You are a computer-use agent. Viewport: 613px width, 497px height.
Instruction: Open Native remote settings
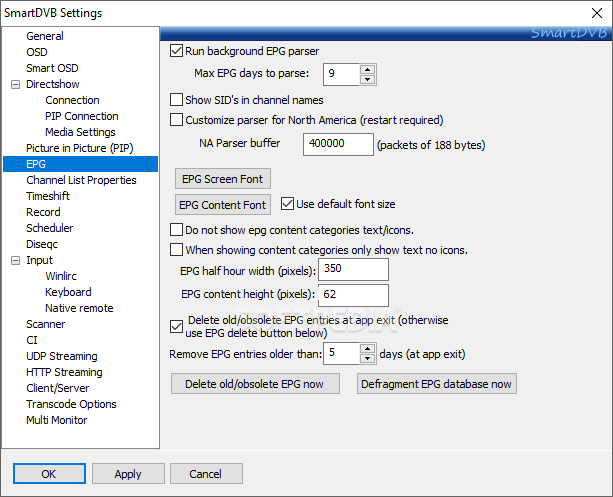tap(79, 308)
